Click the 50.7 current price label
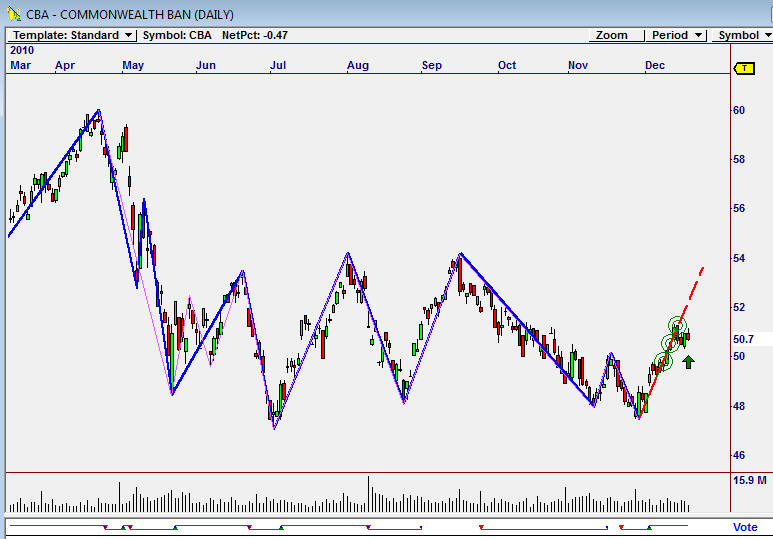Viewport: 773px width, 539px height. click(x=743, y=339)
